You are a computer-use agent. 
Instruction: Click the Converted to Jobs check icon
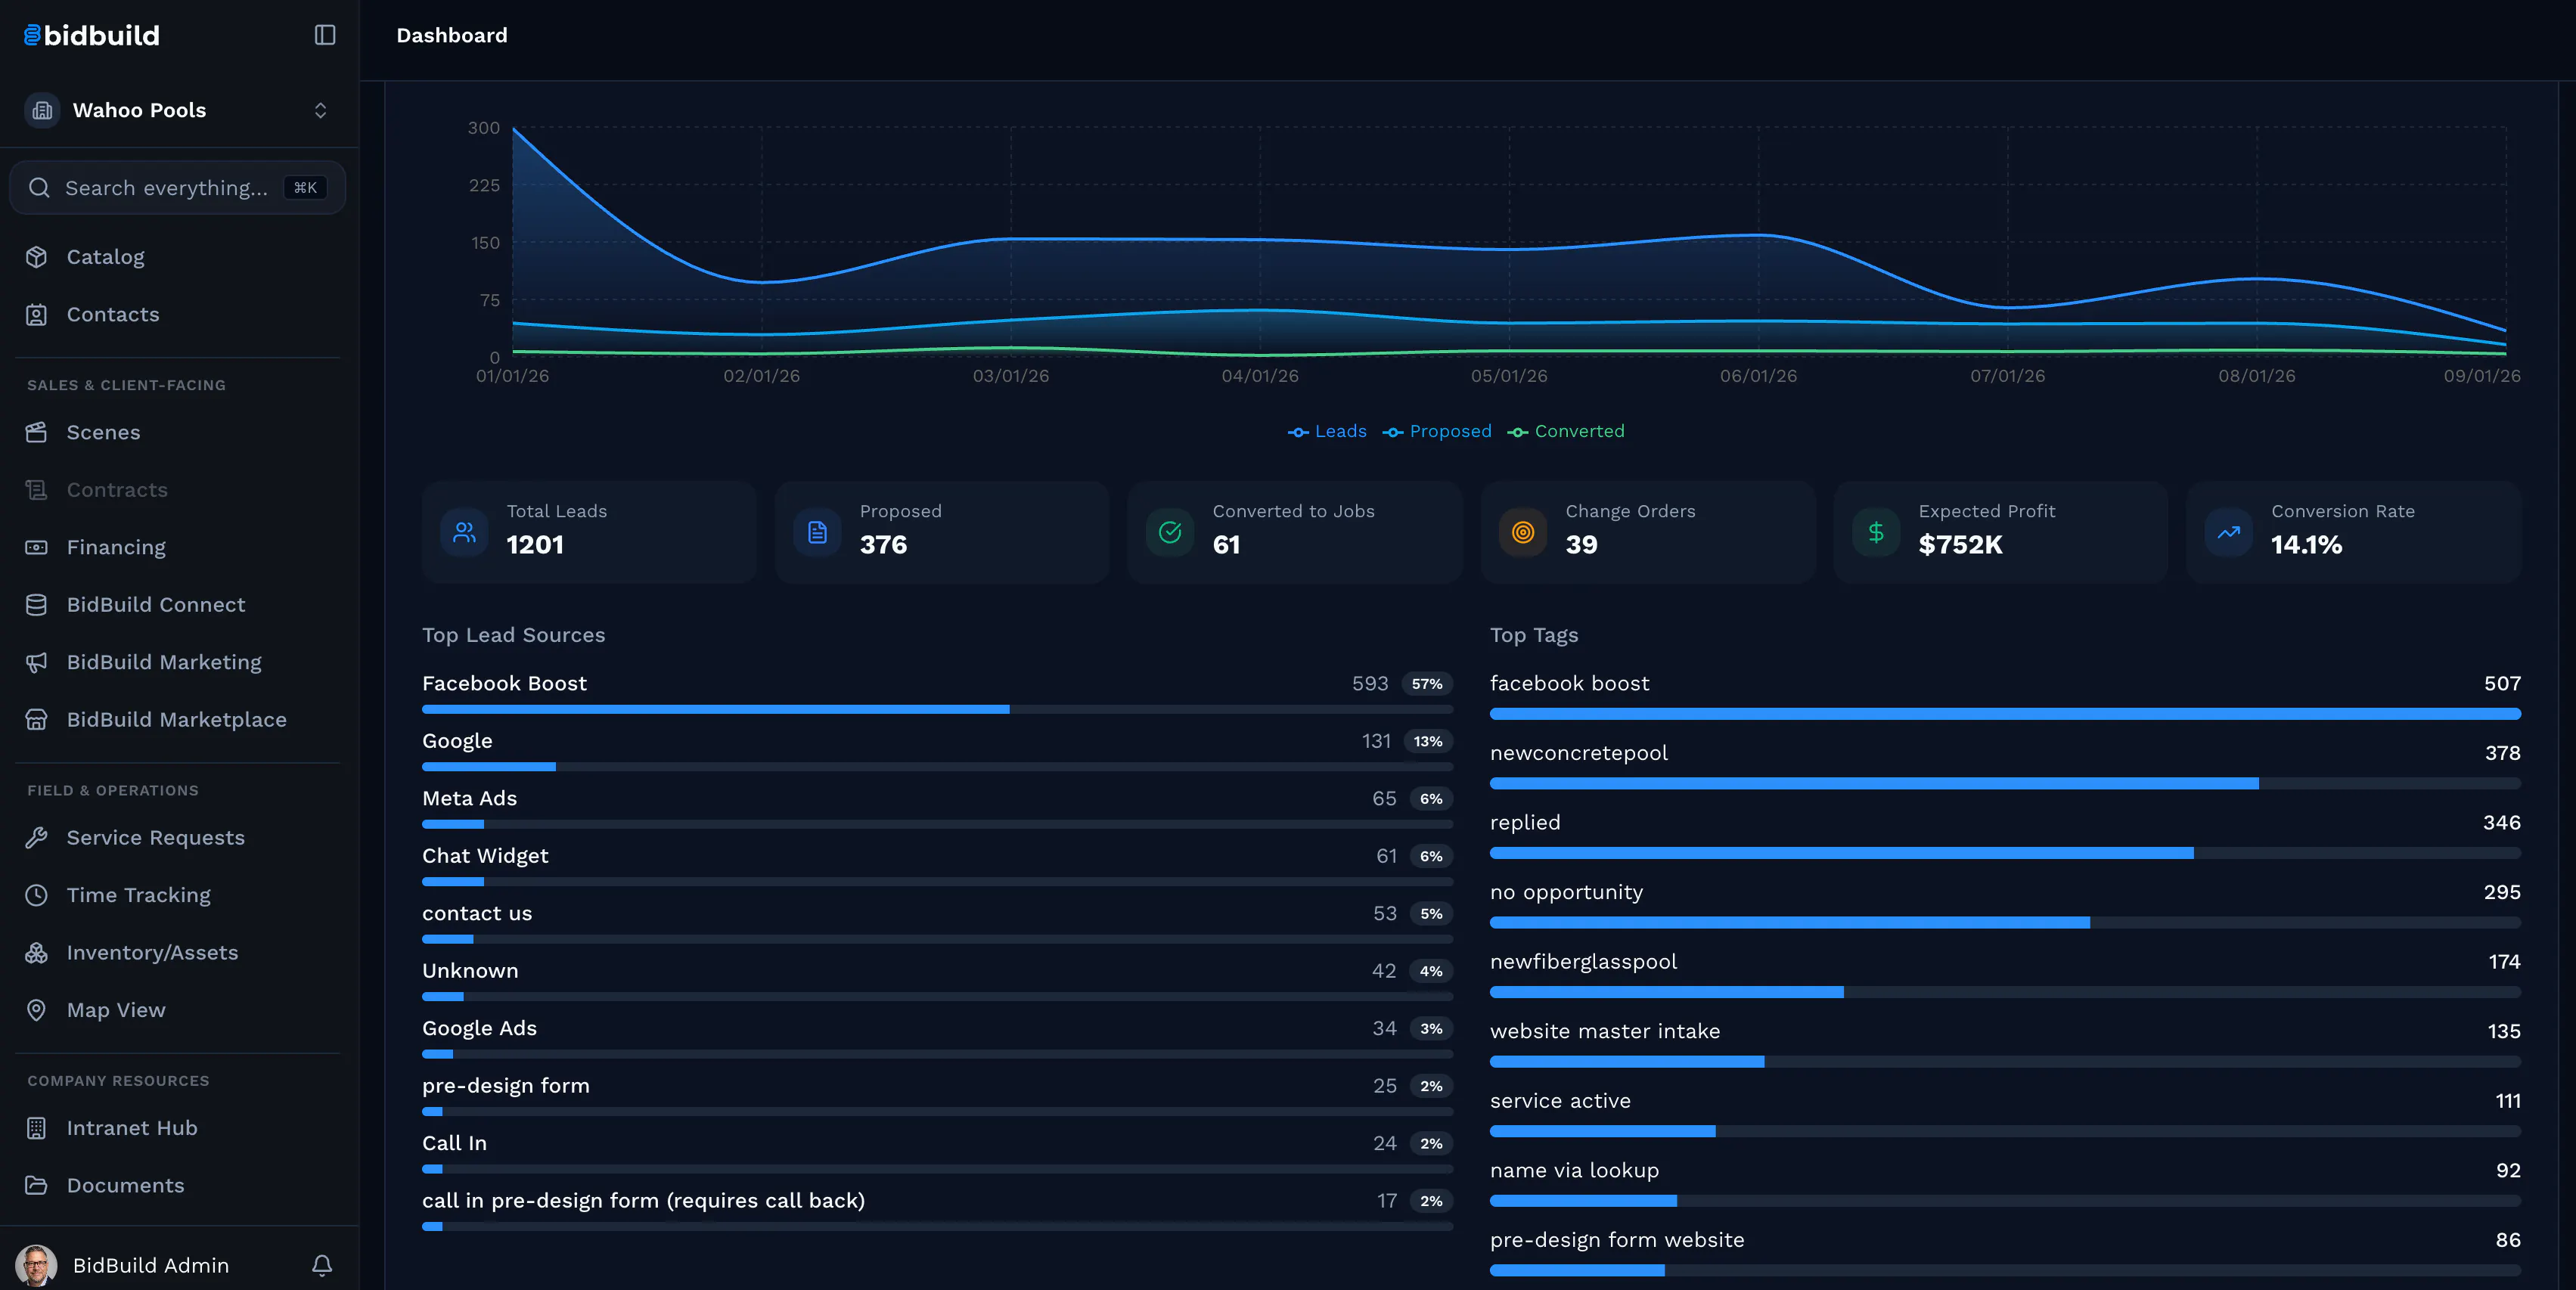click(1170, 532)
